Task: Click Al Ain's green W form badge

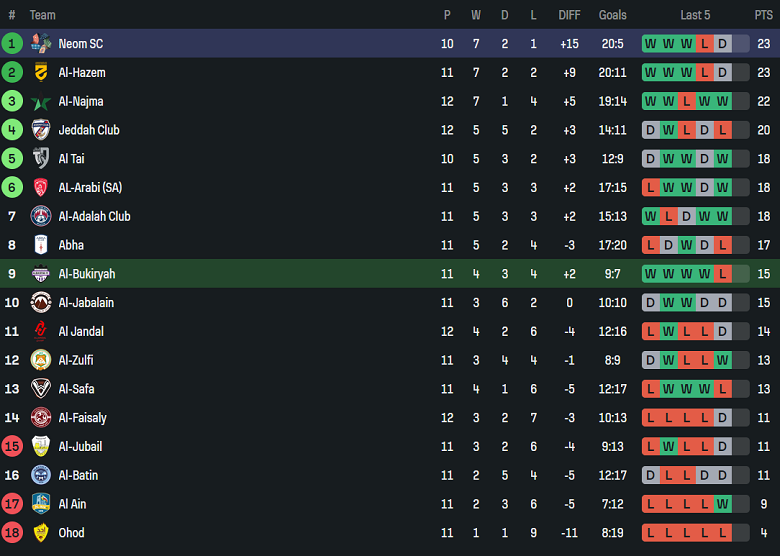Action: pos(723,504)
